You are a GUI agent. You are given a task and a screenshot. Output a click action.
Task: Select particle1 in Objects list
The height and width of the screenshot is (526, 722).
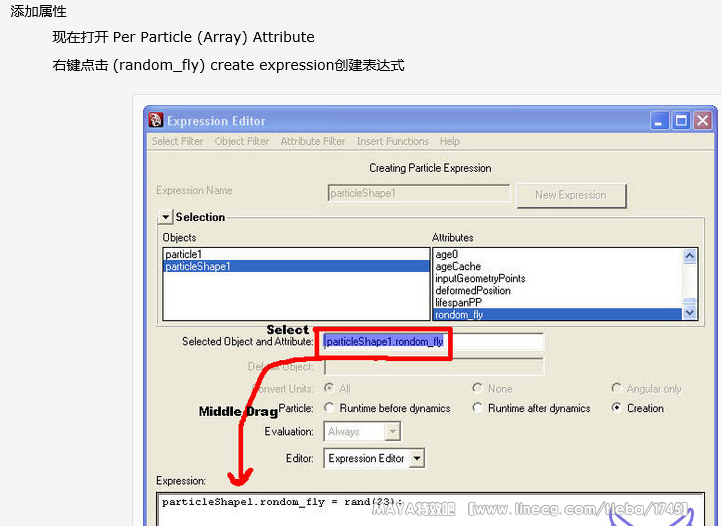(x=184, y=255)
